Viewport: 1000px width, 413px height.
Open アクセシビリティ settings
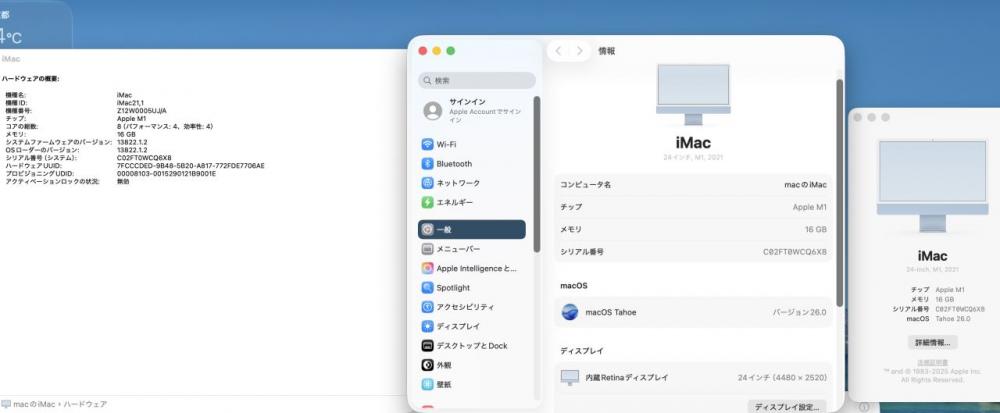471,307
